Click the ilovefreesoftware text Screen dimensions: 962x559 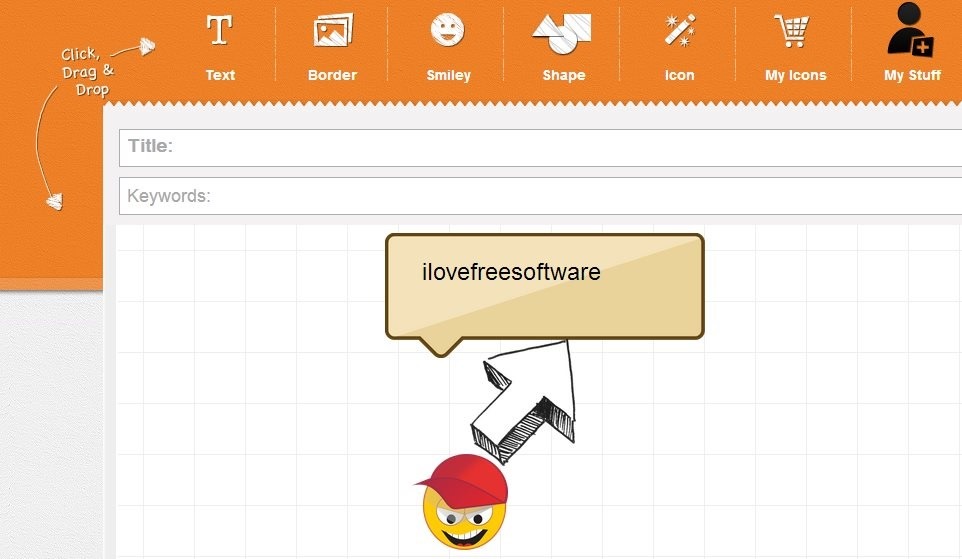[511, 272]
